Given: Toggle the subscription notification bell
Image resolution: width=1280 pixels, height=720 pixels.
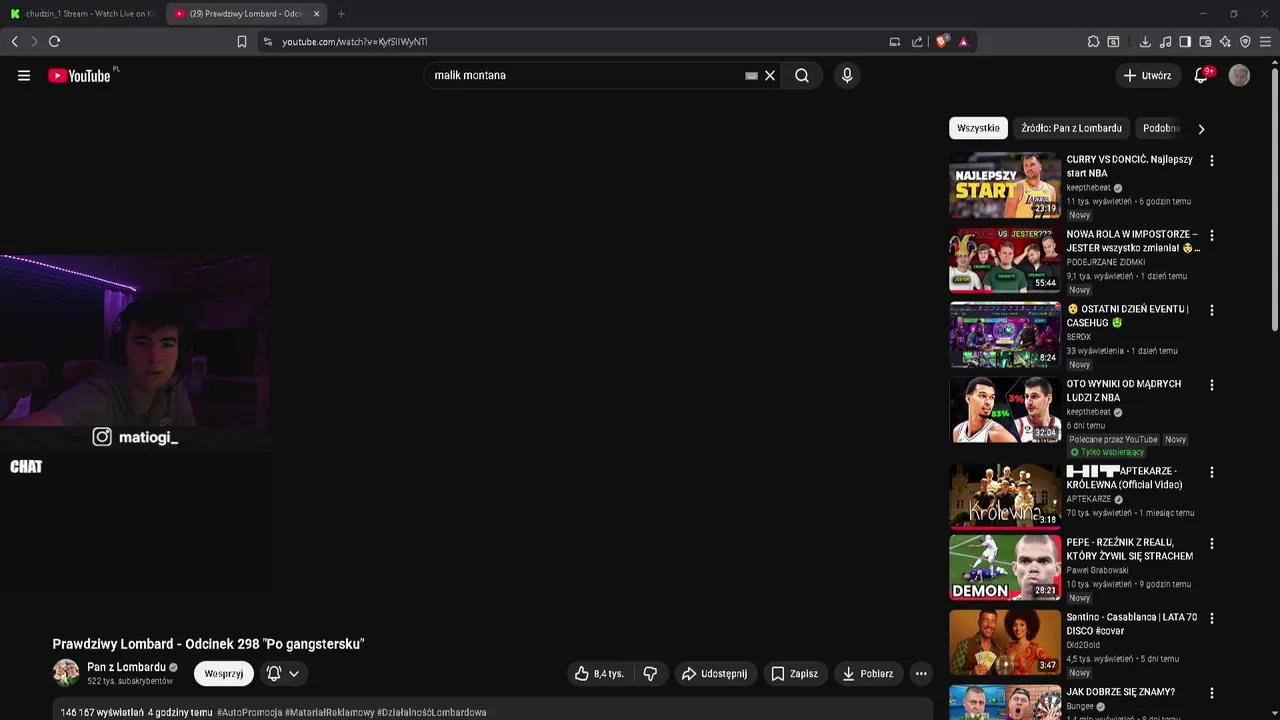Looking at the screenshot, I should [274, 674].
